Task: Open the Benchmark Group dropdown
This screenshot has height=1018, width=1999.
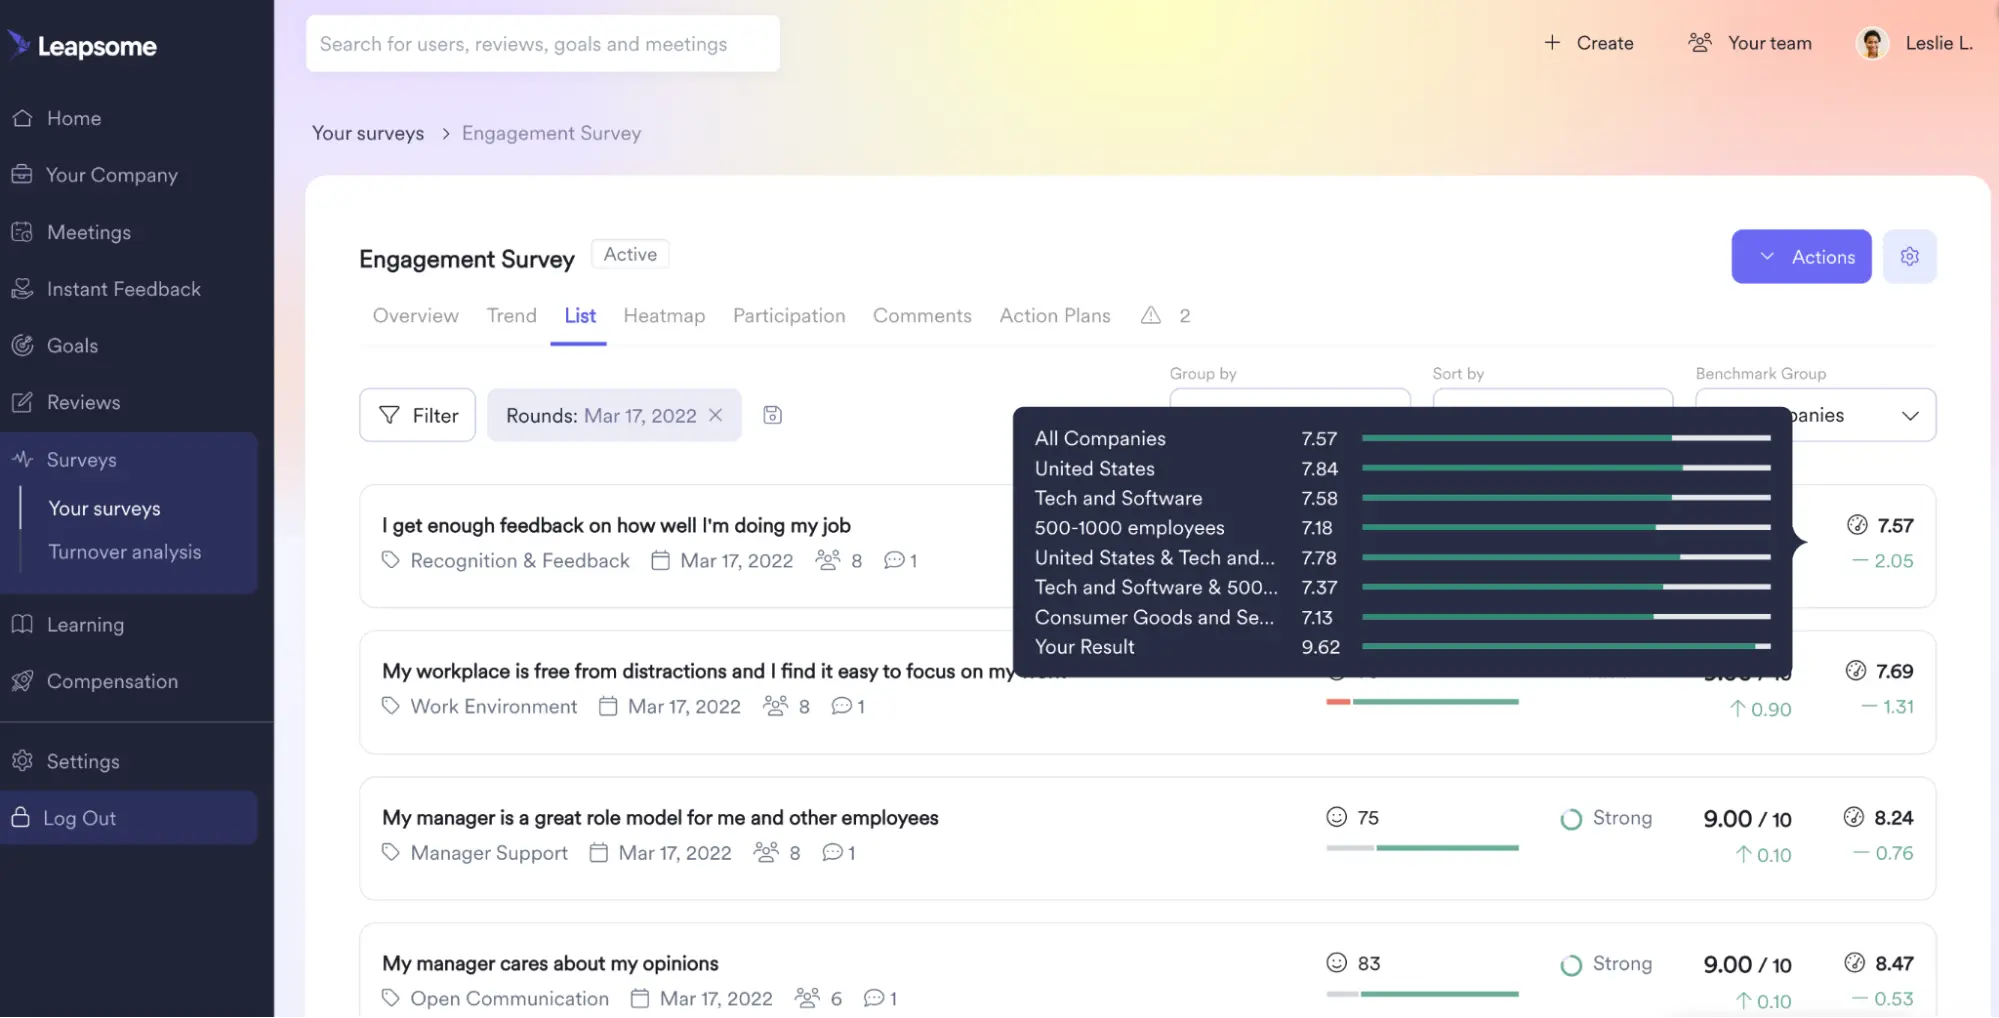Action: coord(1814,415)
